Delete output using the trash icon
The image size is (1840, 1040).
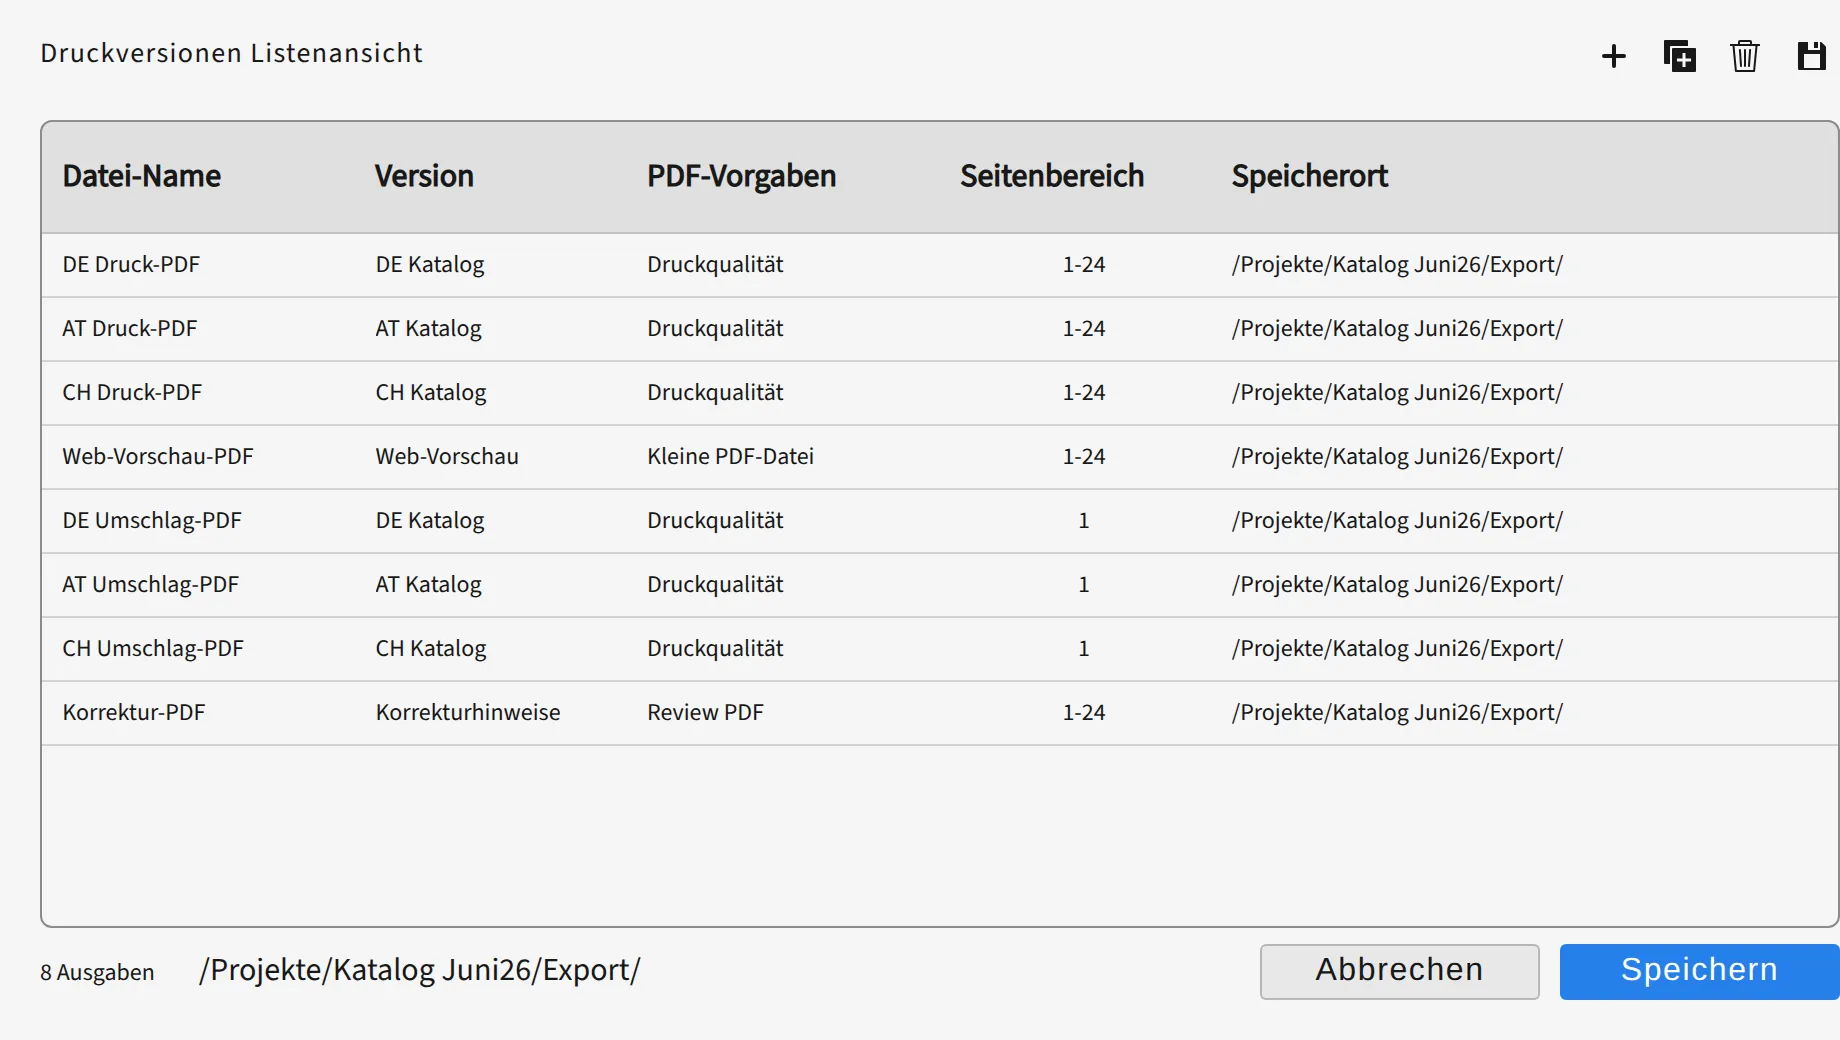1744,56
